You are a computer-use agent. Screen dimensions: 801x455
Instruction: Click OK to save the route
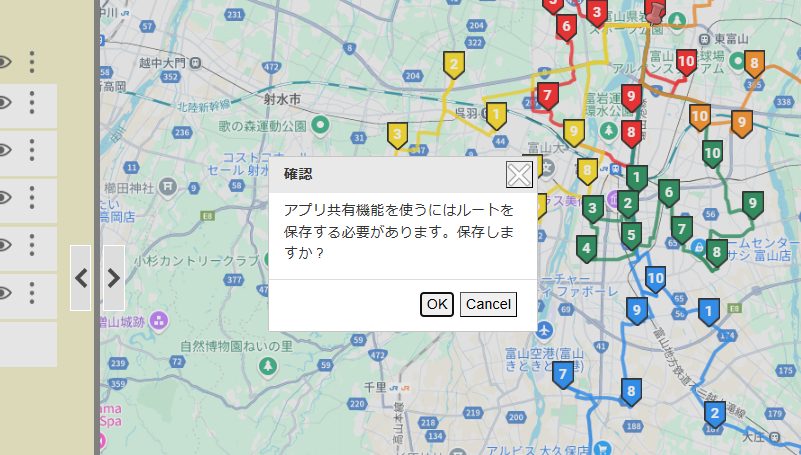pos(436,304)
